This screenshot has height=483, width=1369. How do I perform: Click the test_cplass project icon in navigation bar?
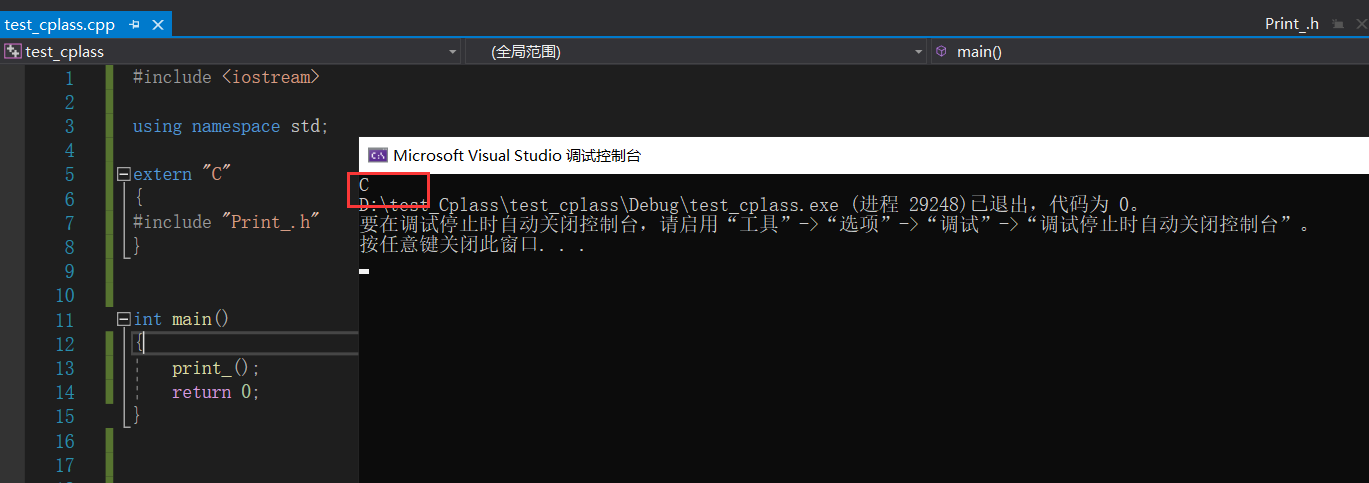click(13, 51)
